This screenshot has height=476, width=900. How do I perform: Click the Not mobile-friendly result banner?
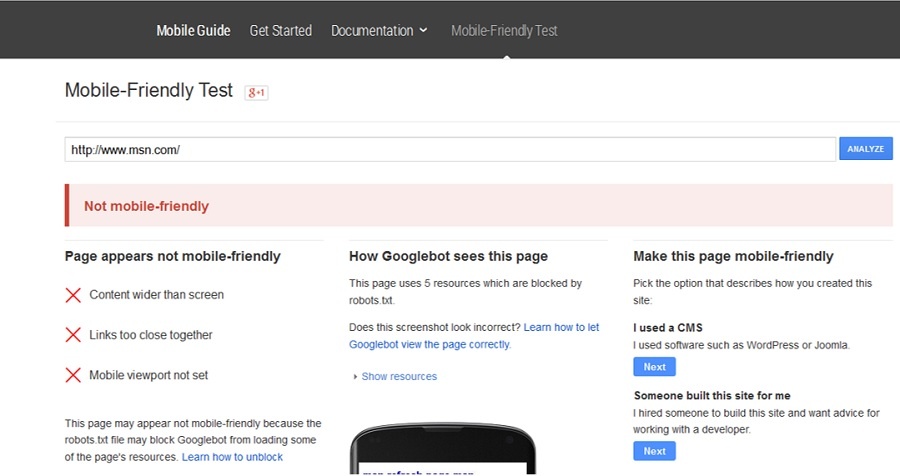(x=479, y=206)
